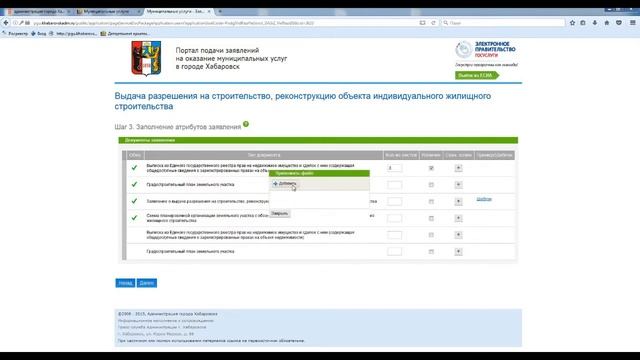This screenshot has width=640, height=360.
Task: Click the Далее button
Action: pyautogui.click(x=147, y=283)
